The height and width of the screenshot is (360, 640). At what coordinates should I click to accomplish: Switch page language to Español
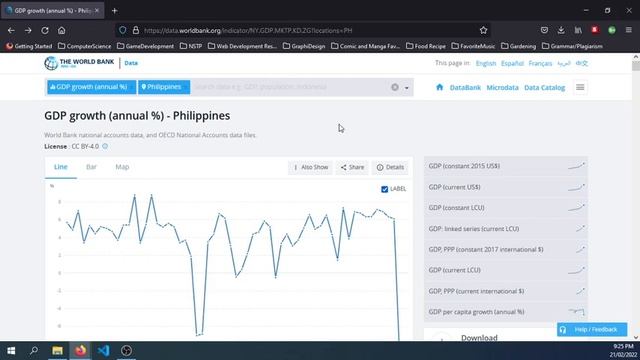pyautogui.click(x=512, y=63)
